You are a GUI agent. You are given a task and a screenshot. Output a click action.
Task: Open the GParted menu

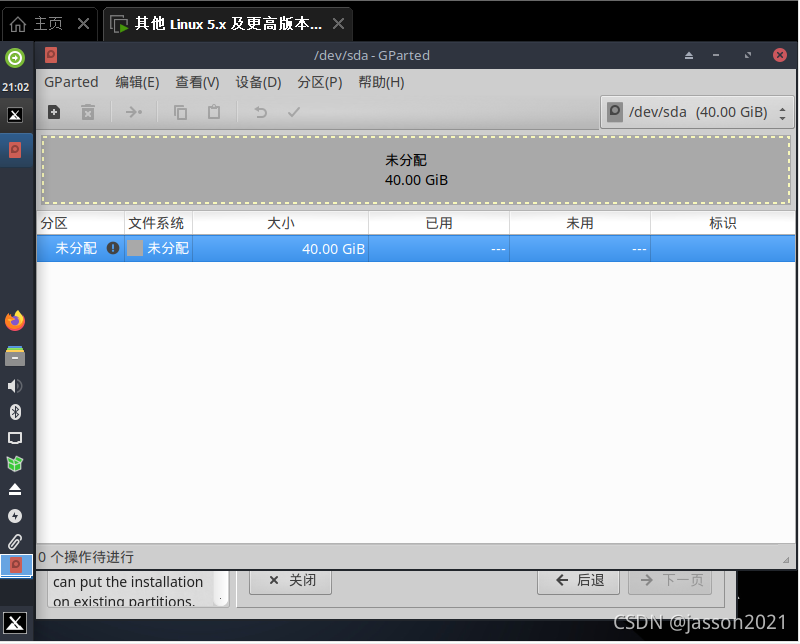point(71,82)
